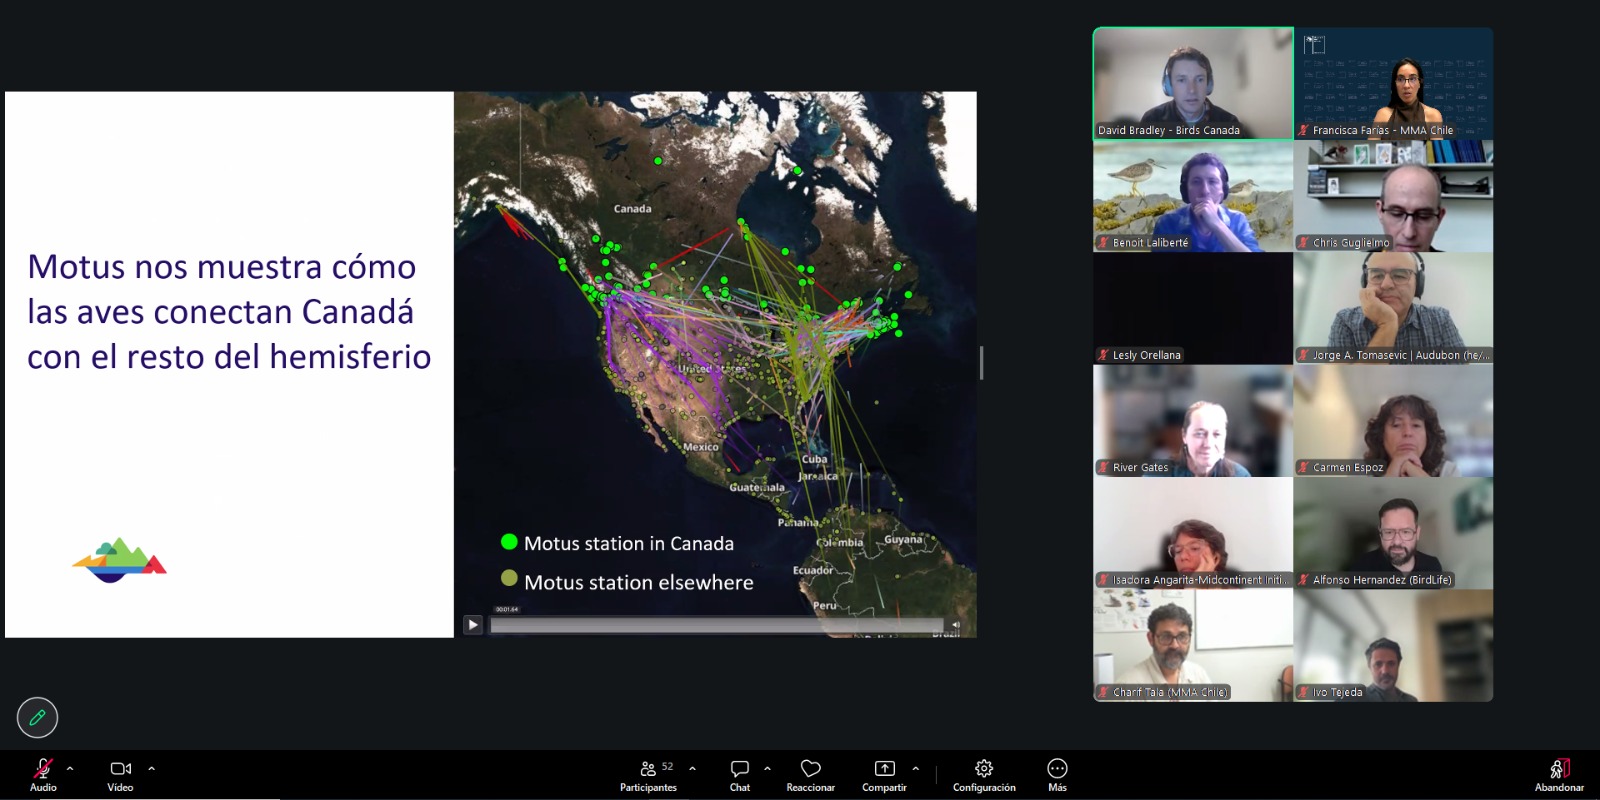The image size is (1600, 800).
Task: Open the Participantes panel
Action: click(648, 773)
